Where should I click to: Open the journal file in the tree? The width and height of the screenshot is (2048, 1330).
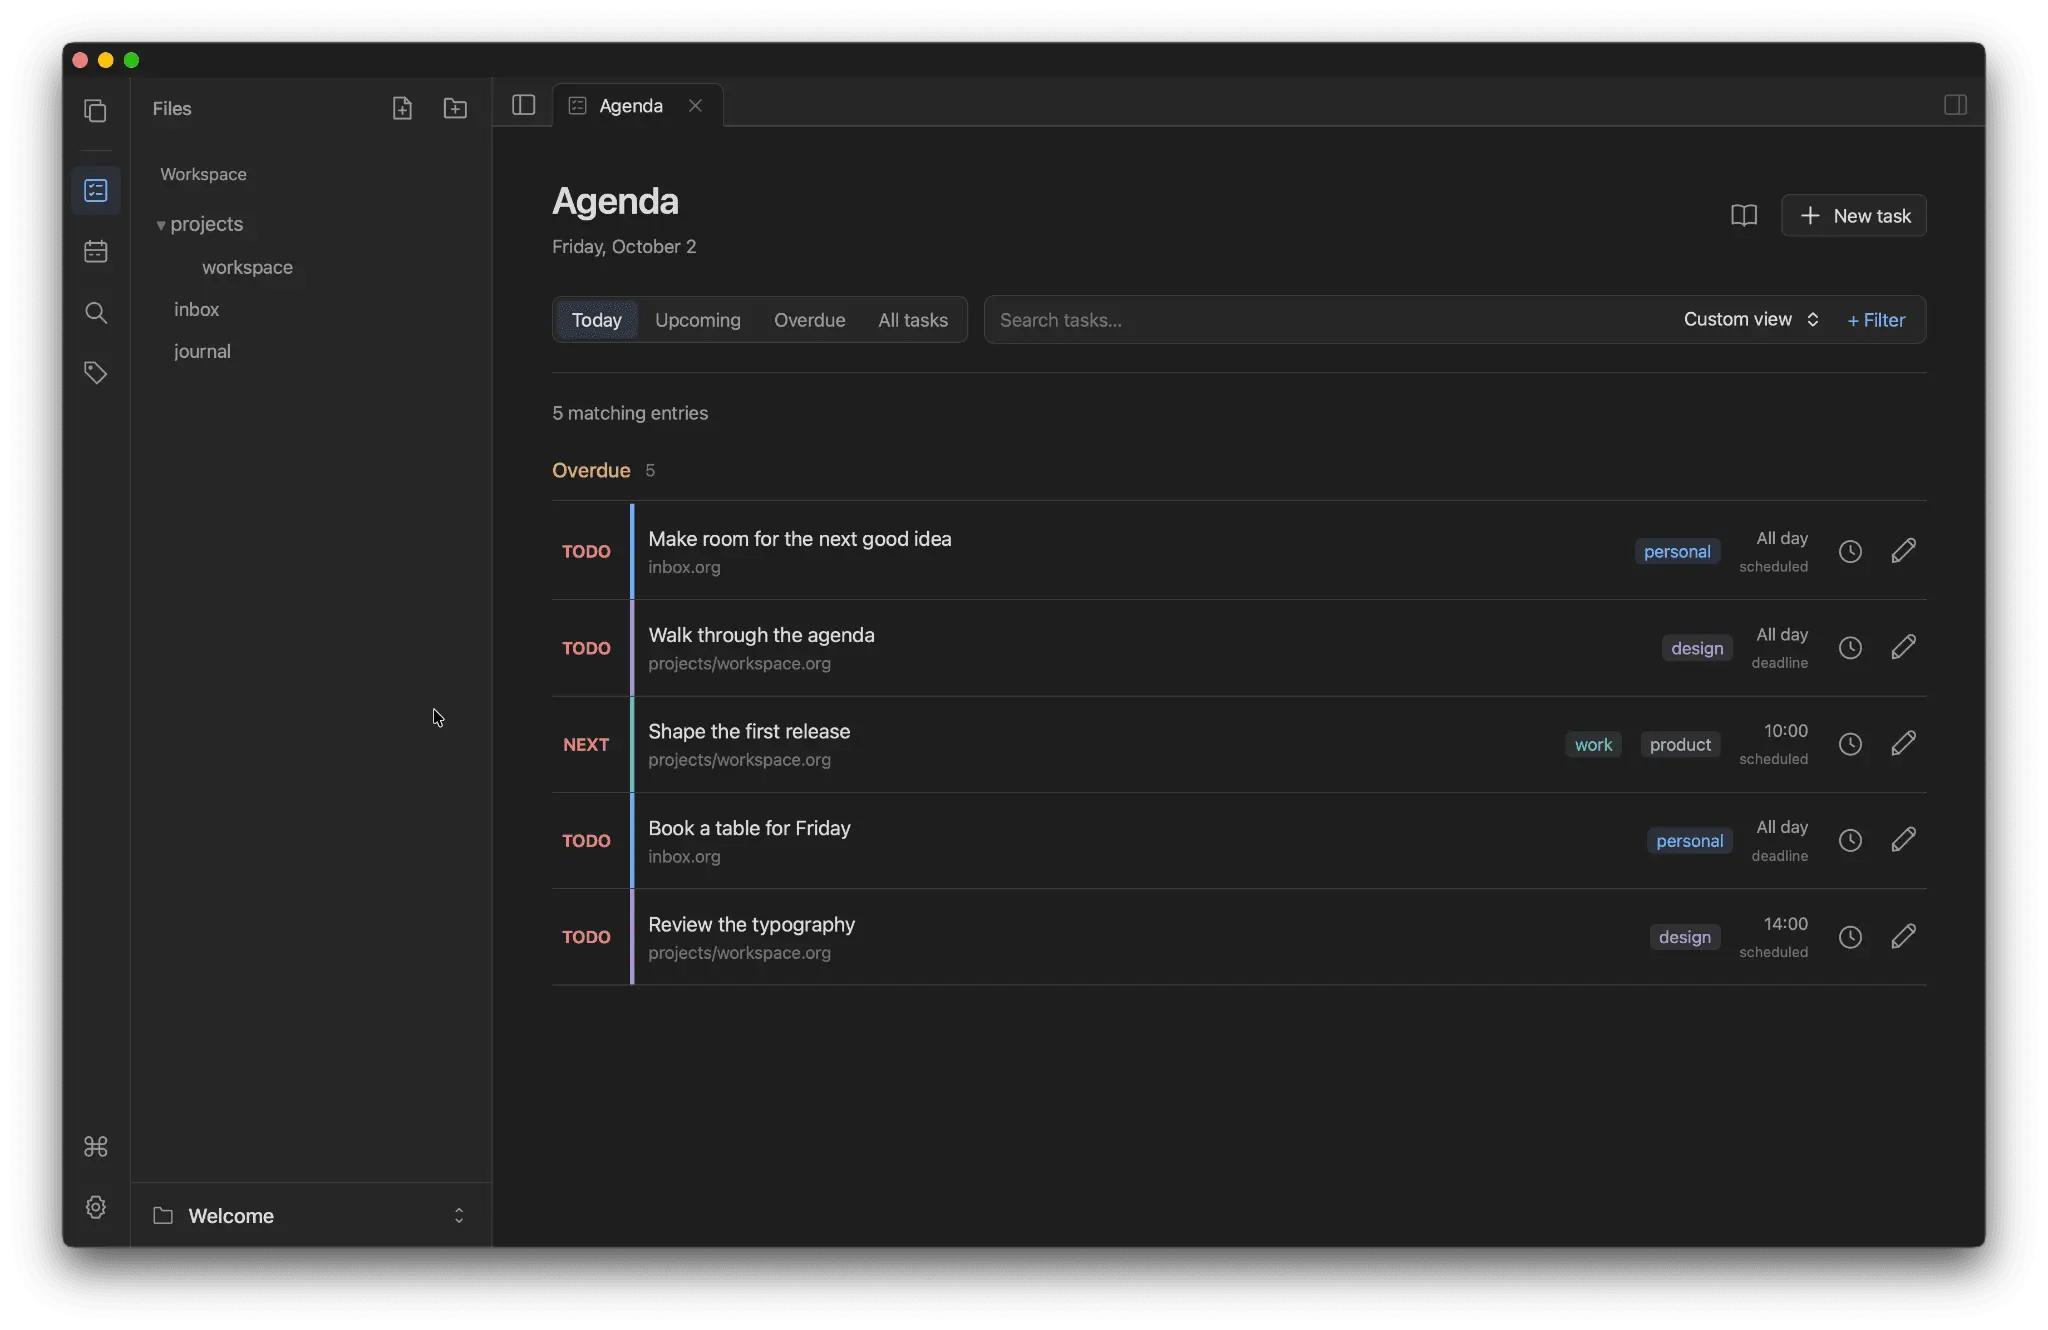pyautogui.click(x=202, y=351)
